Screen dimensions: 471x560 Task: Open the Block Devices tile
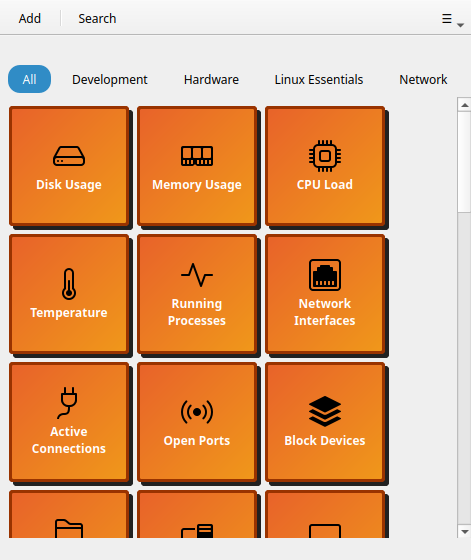point(325,422)
